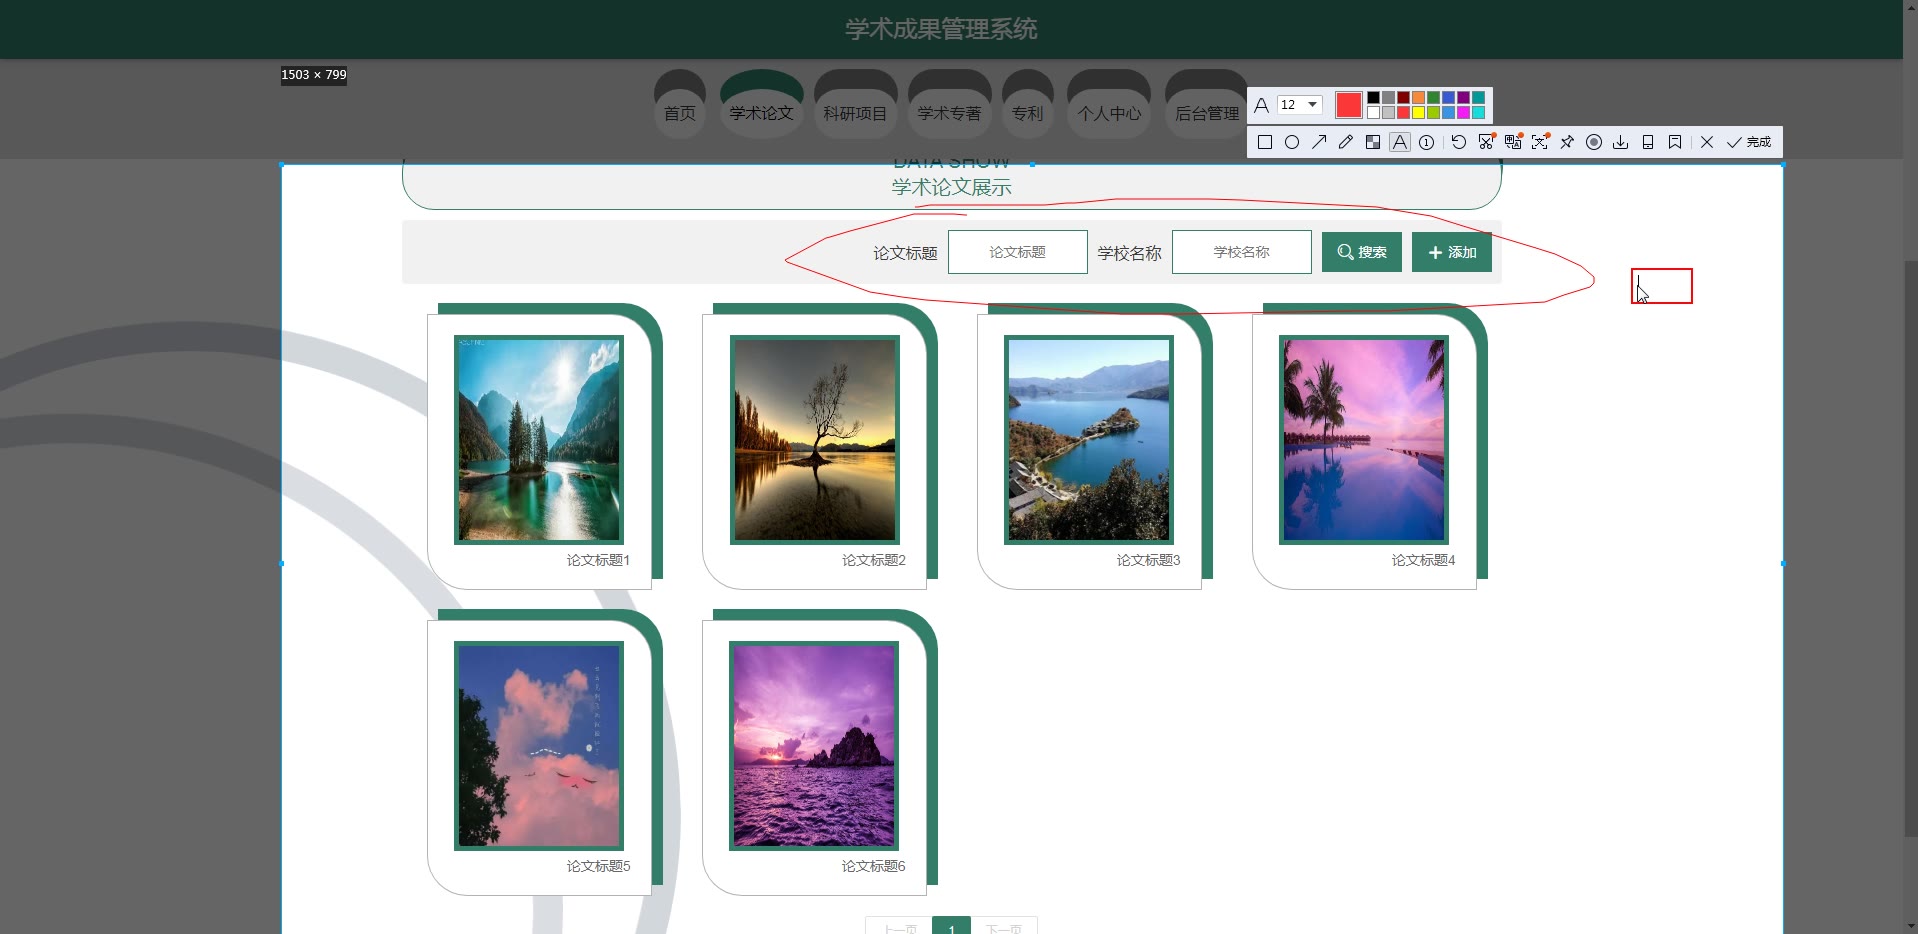Select the ellipse drawing tool
Screen dimensions: 1918x934
[1292, 142]
